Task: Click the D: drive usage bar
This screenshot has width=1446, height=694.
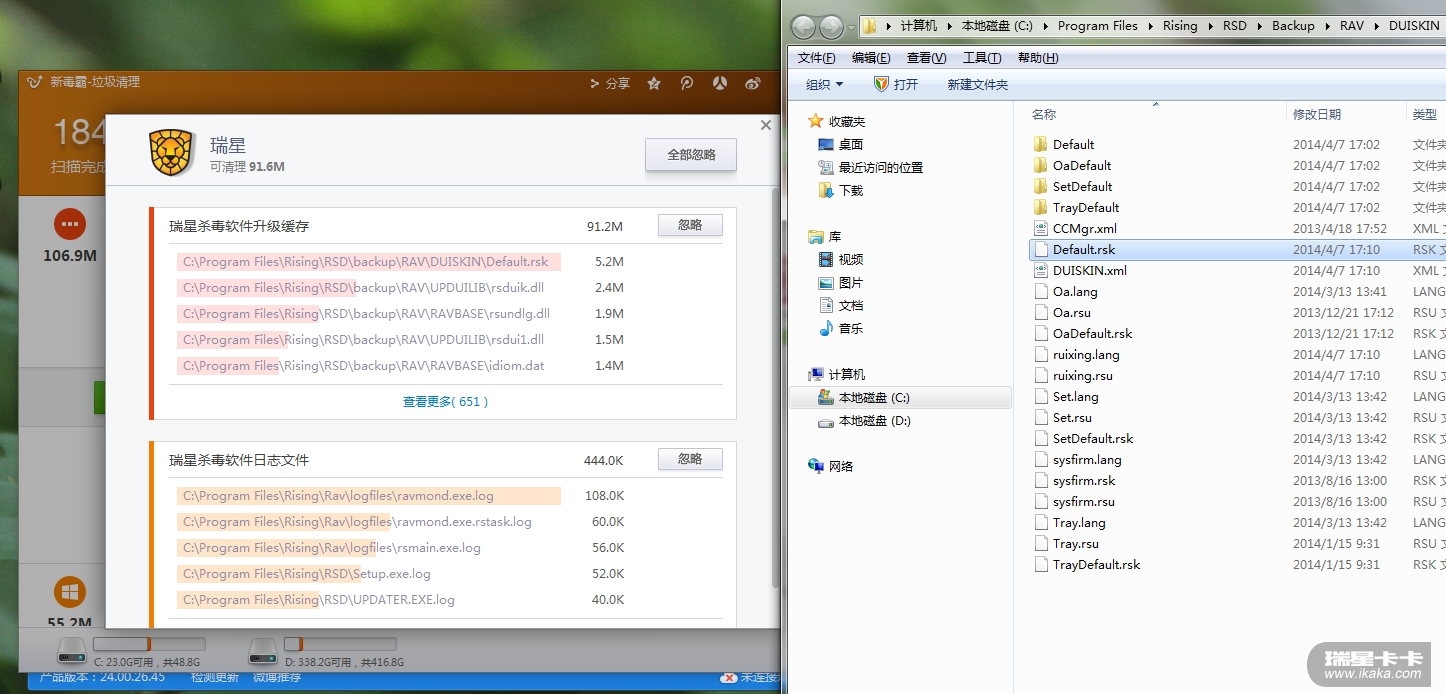Action: tap(340, 644)
